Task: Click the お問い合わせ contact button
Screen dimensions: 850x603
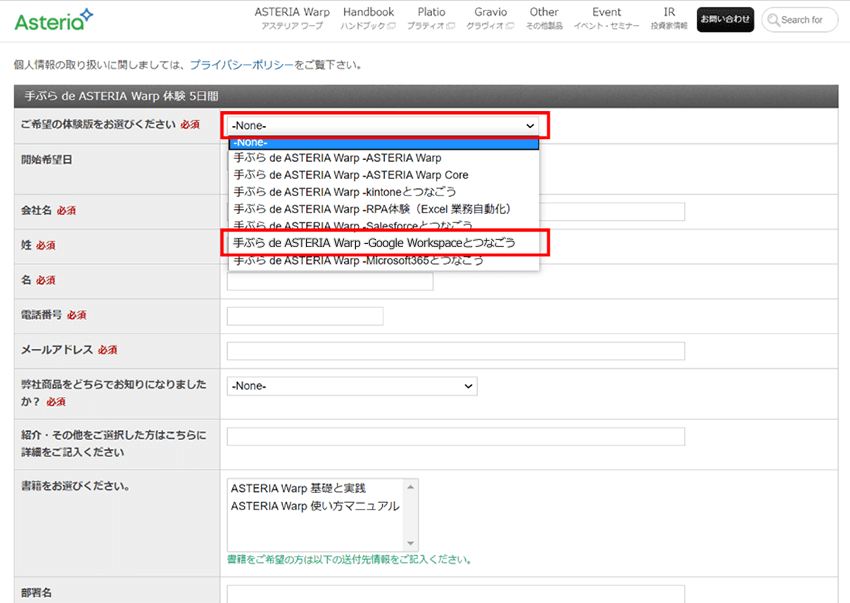Action: [x=725, y=20]
